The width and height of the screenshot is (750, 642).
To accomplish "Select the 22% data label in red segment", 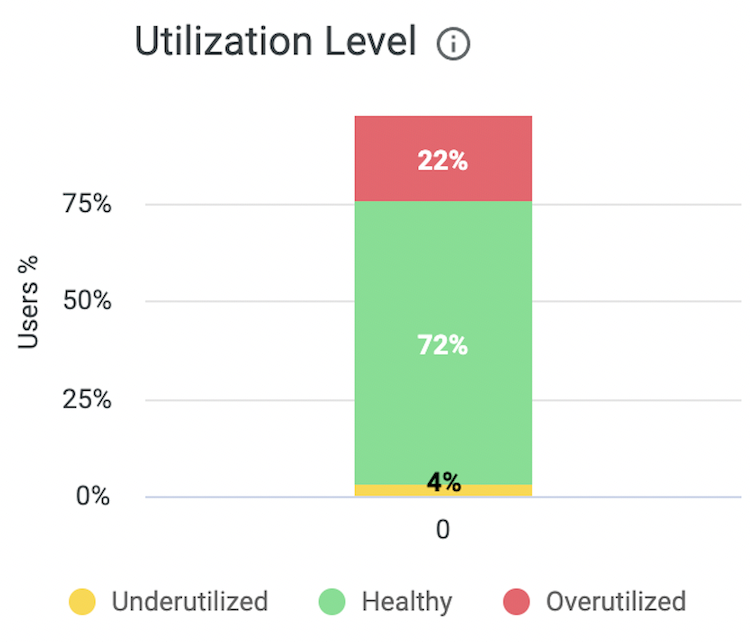I will click(x=443, y=160).
